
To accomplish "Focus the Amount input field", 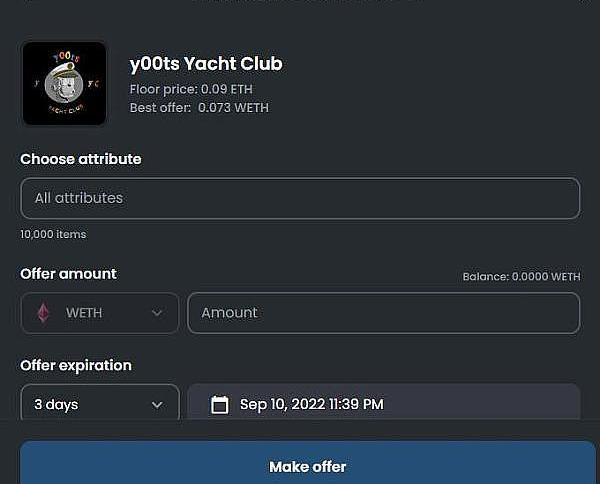I will point(383,313).
